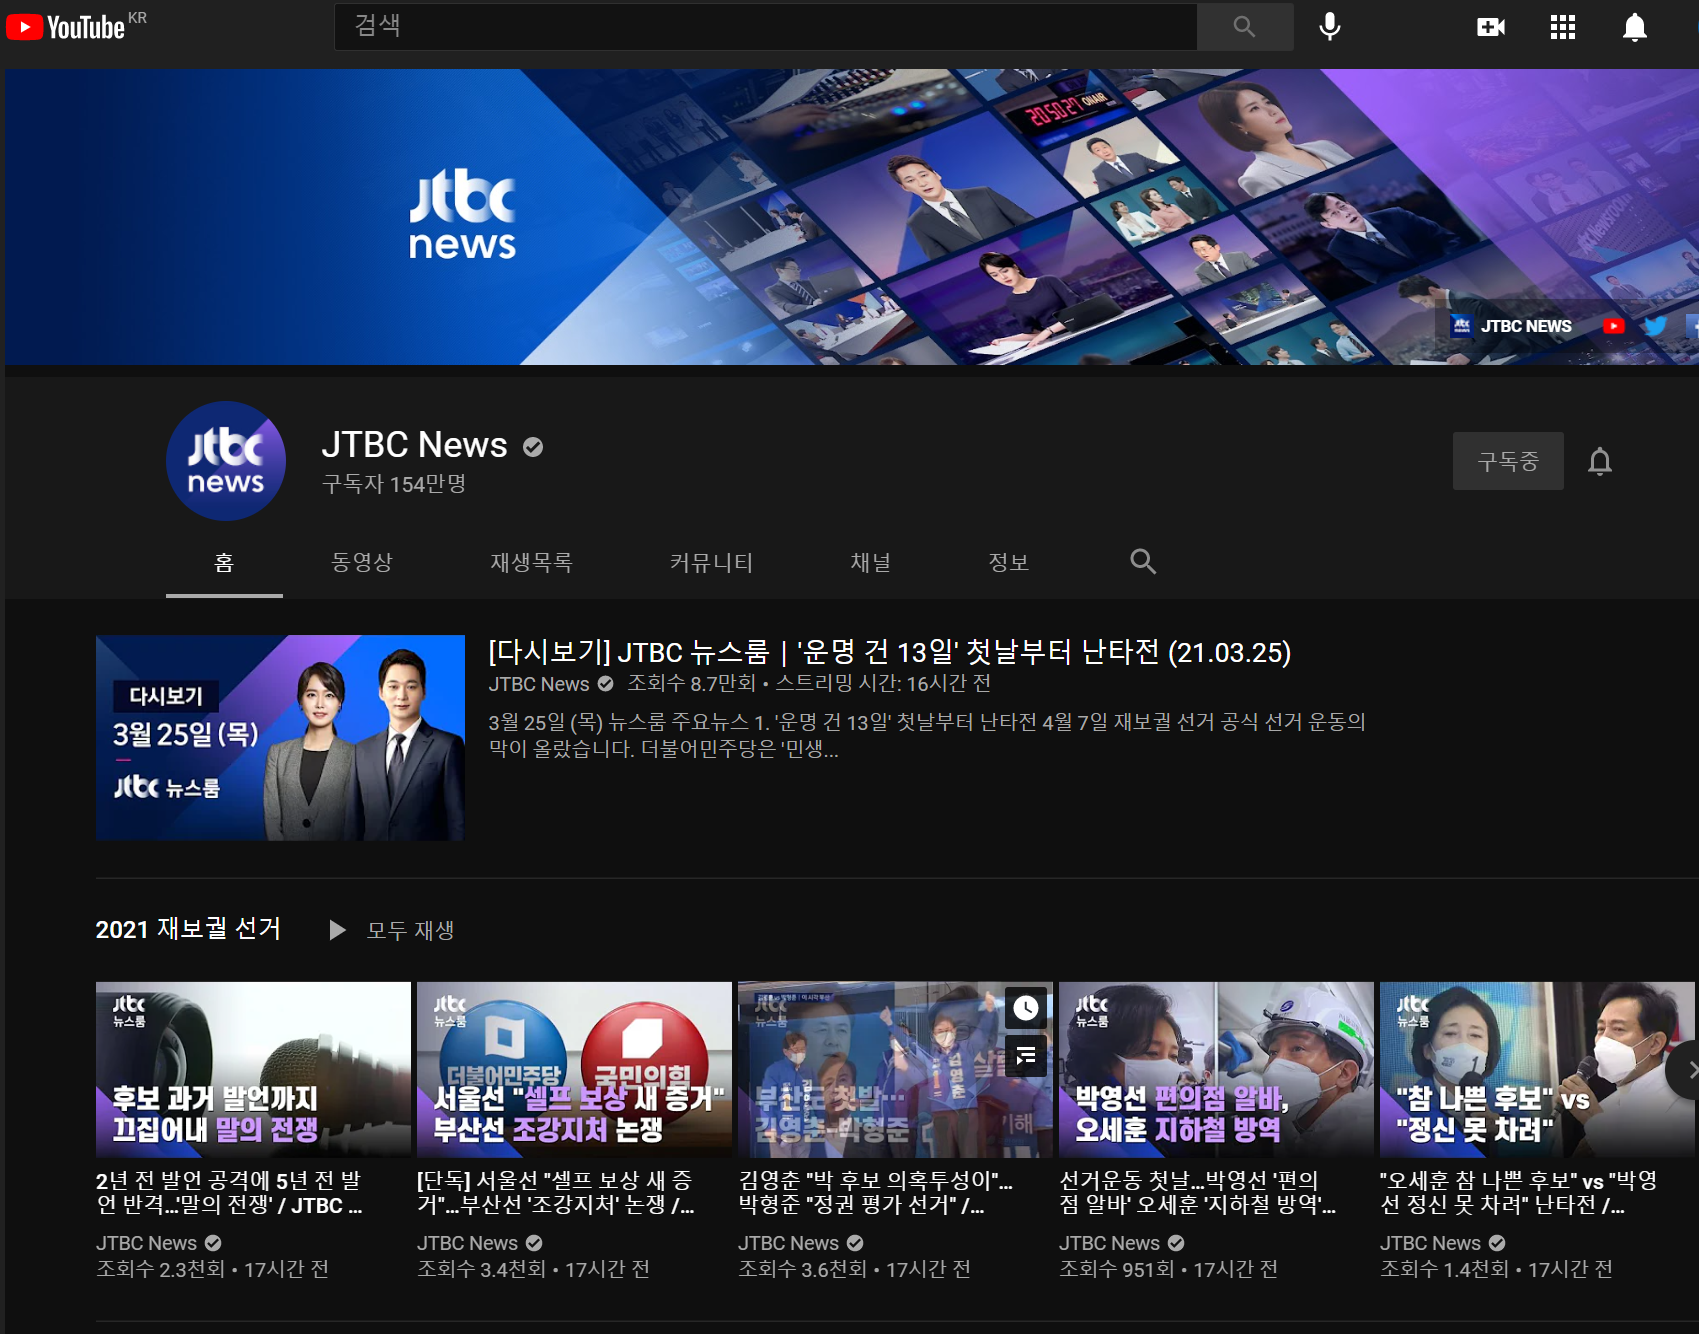This screenshot has height=1334, width=1699.
Task: Open the 선거운동 첫날 박영선 title
Action: (1198, 1193)
